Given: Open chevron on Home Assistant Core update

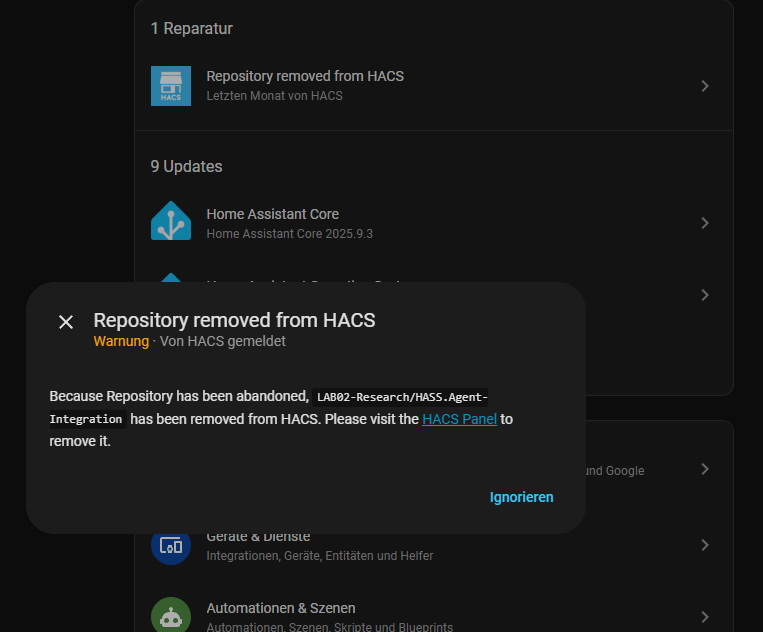Looking at the screenshot, I should [705, 223].
